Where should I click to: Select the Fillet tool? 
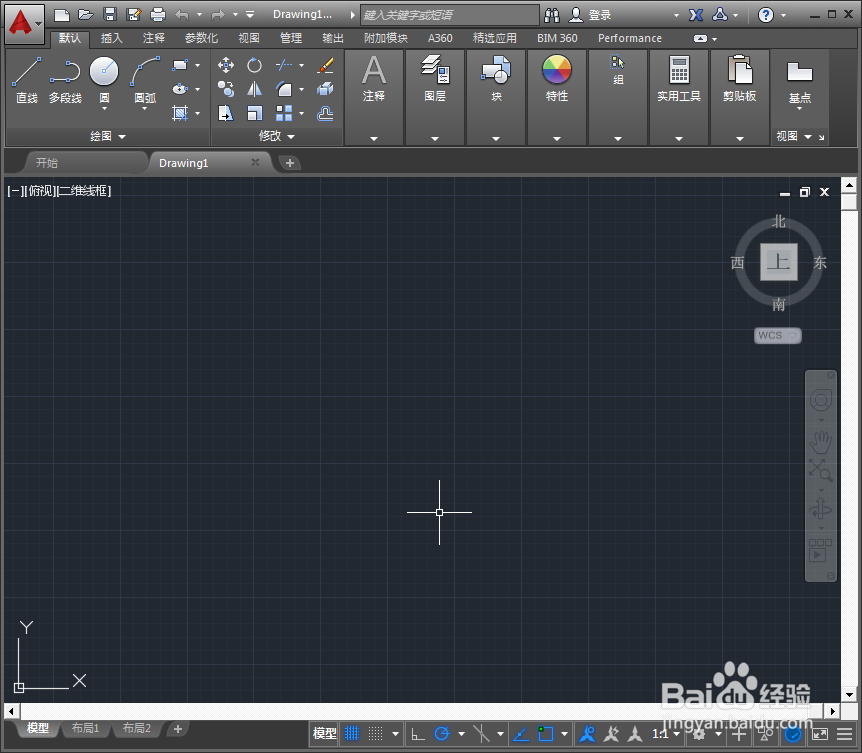284,89
